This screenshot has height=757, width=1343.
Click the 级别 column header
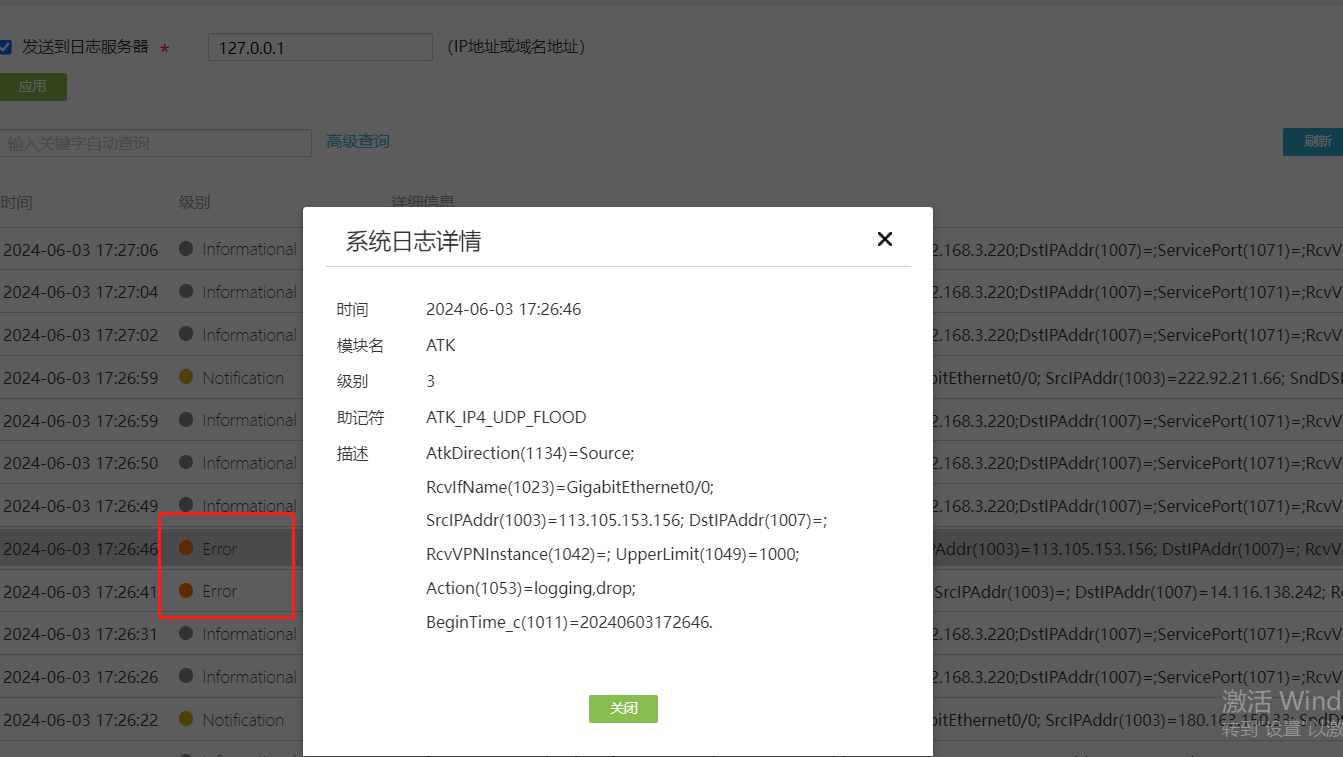pos(195,203)
